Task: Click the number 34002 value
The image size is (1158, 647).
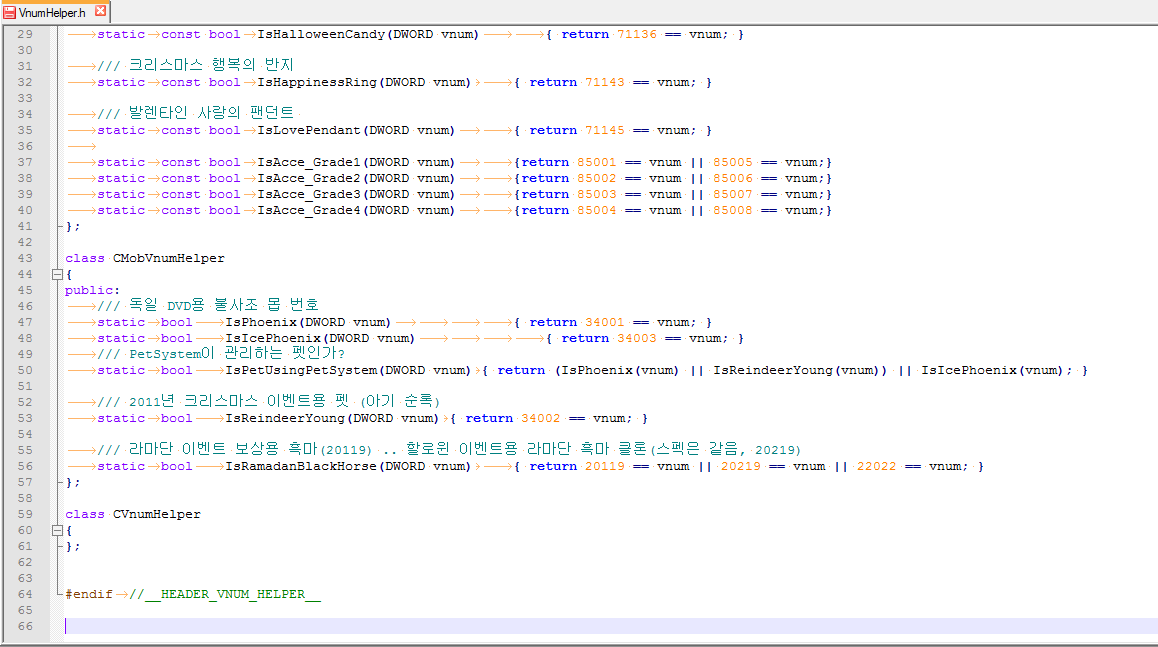Action: pos(541,418)
